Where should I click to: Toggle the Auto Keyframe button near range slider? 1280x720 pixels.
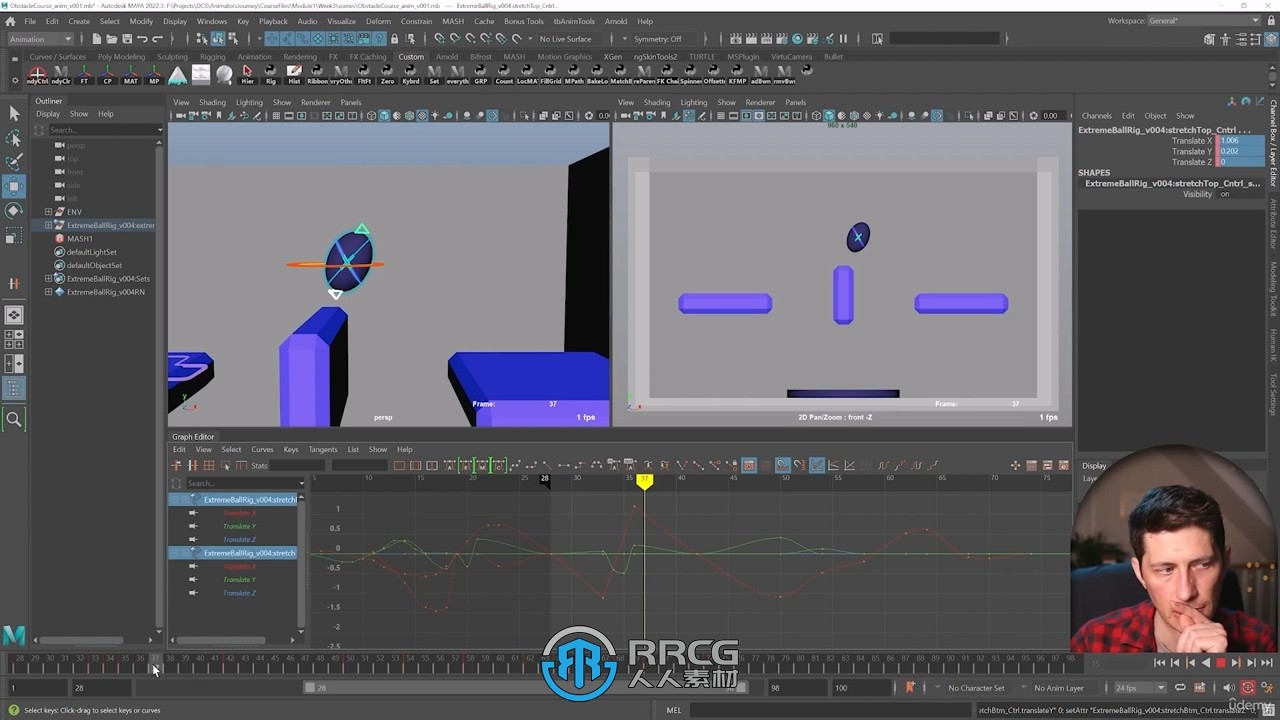pos(1248,688)
